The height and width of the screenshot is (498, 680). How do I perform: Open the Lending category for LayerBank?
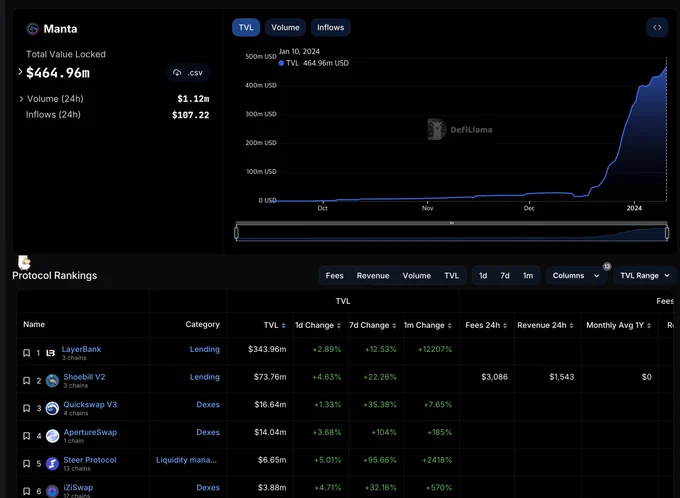(205, 349)
